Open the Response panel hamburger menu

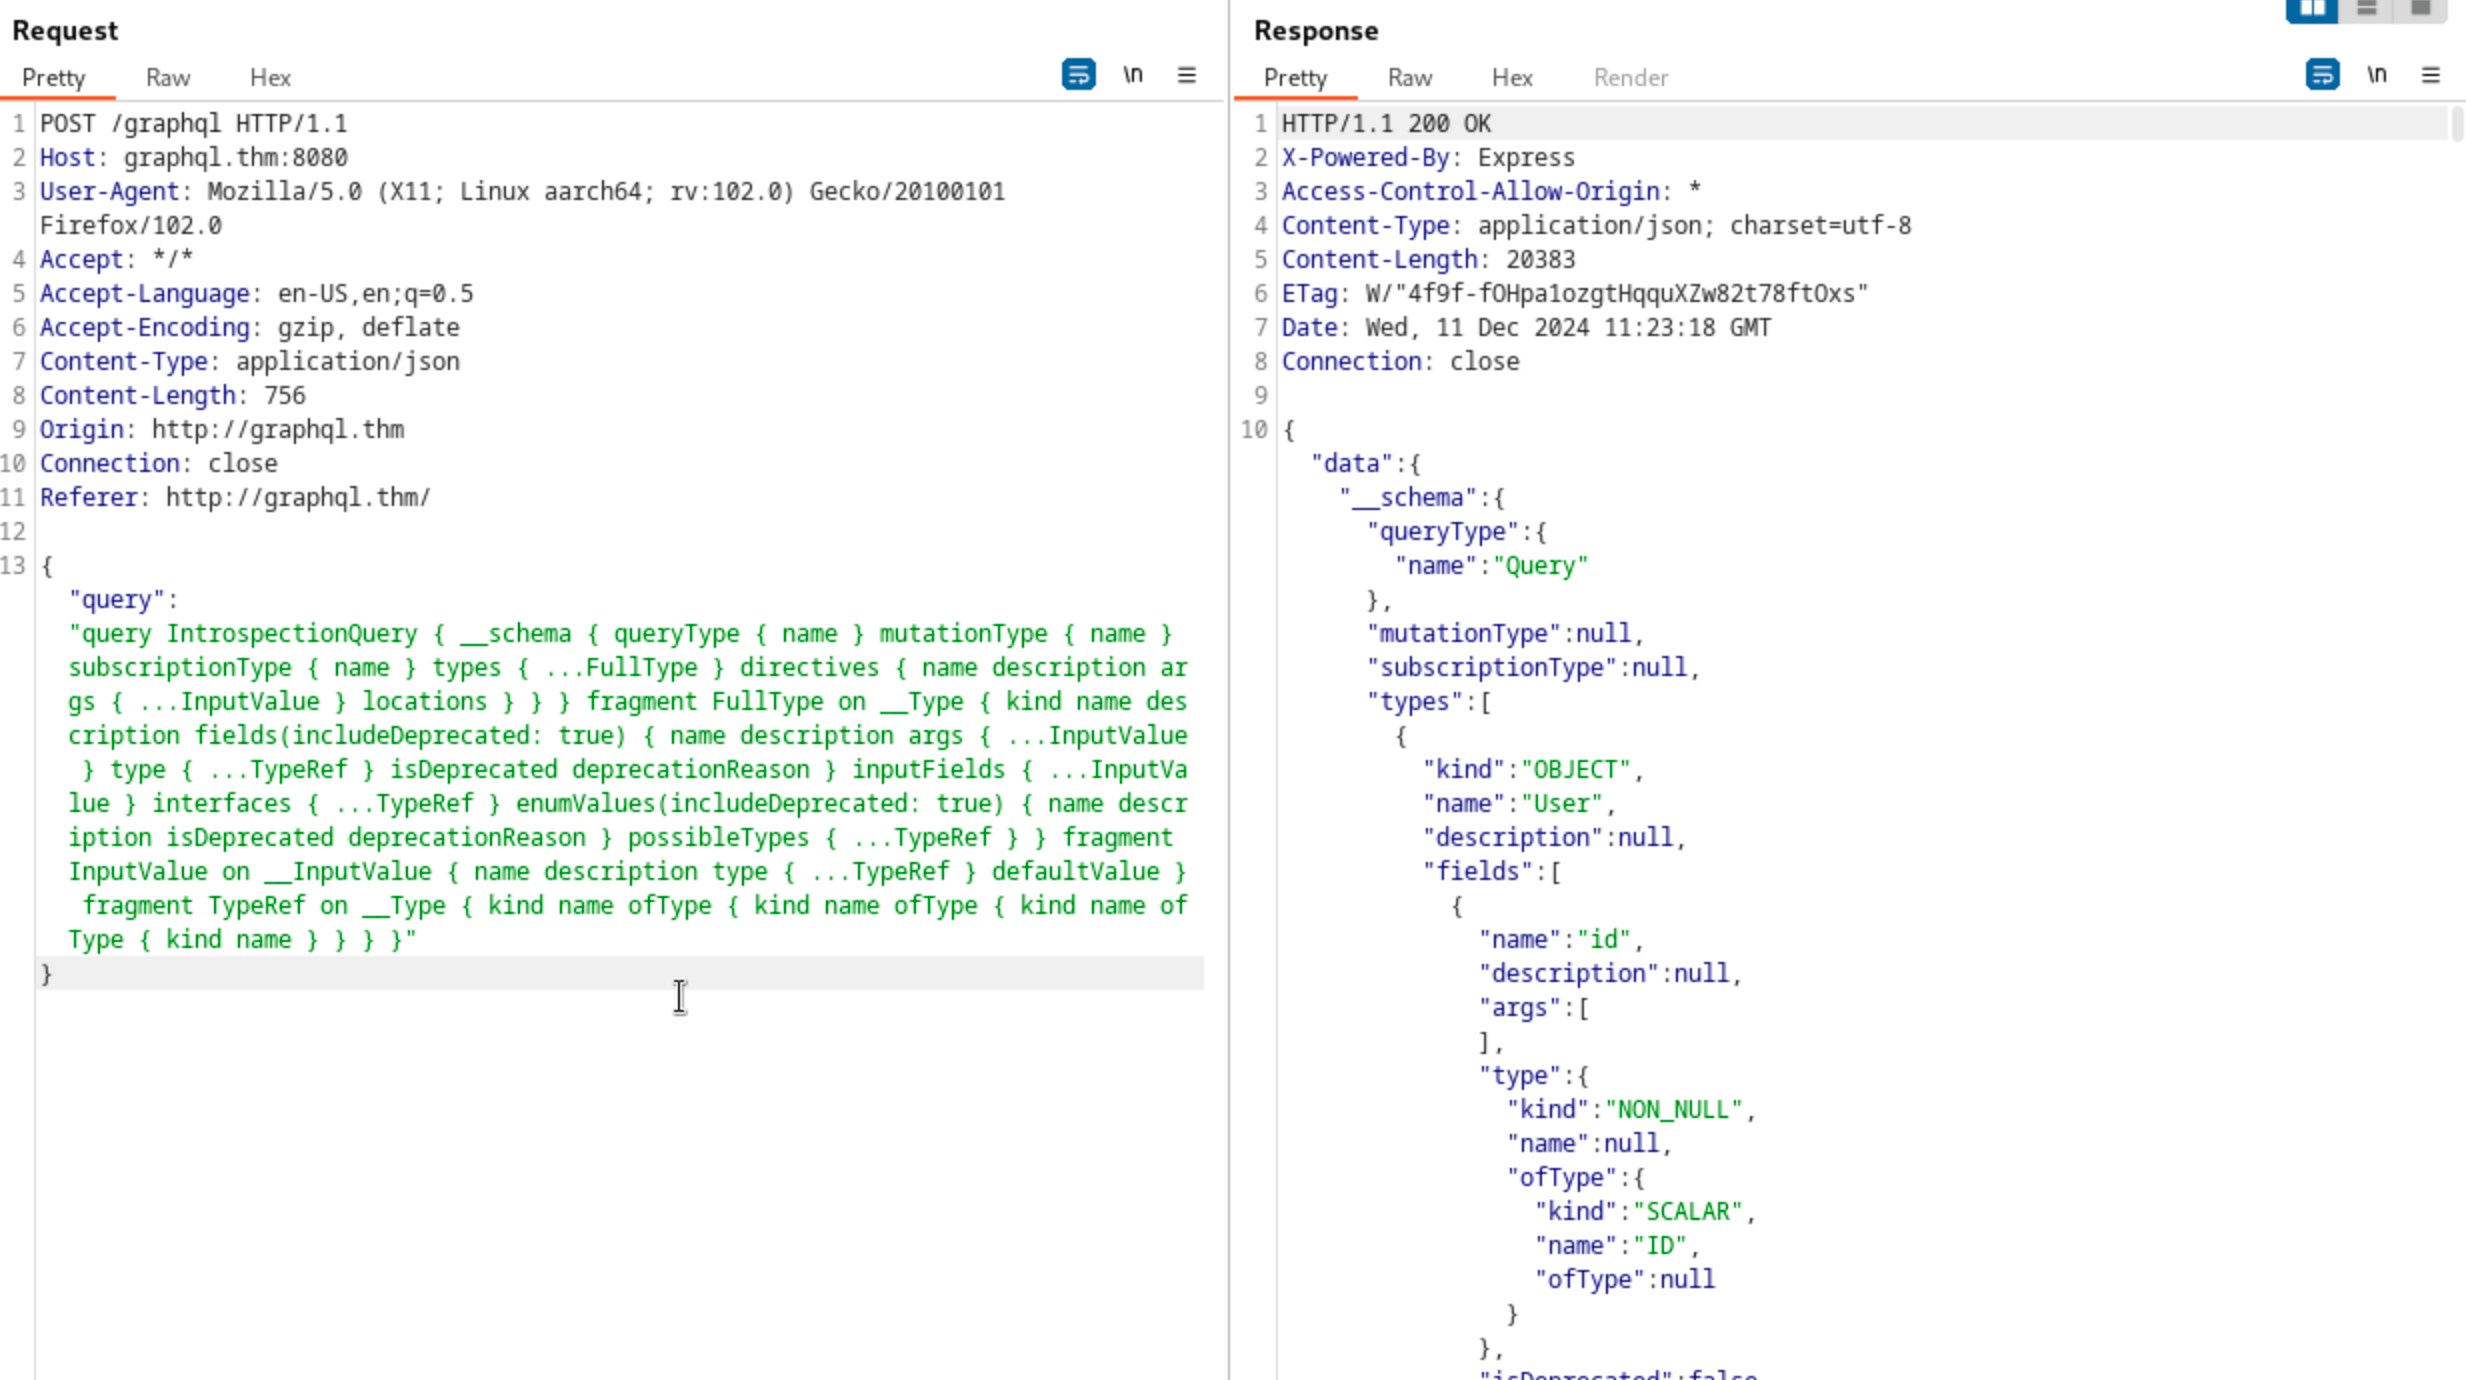[2430, 75]
